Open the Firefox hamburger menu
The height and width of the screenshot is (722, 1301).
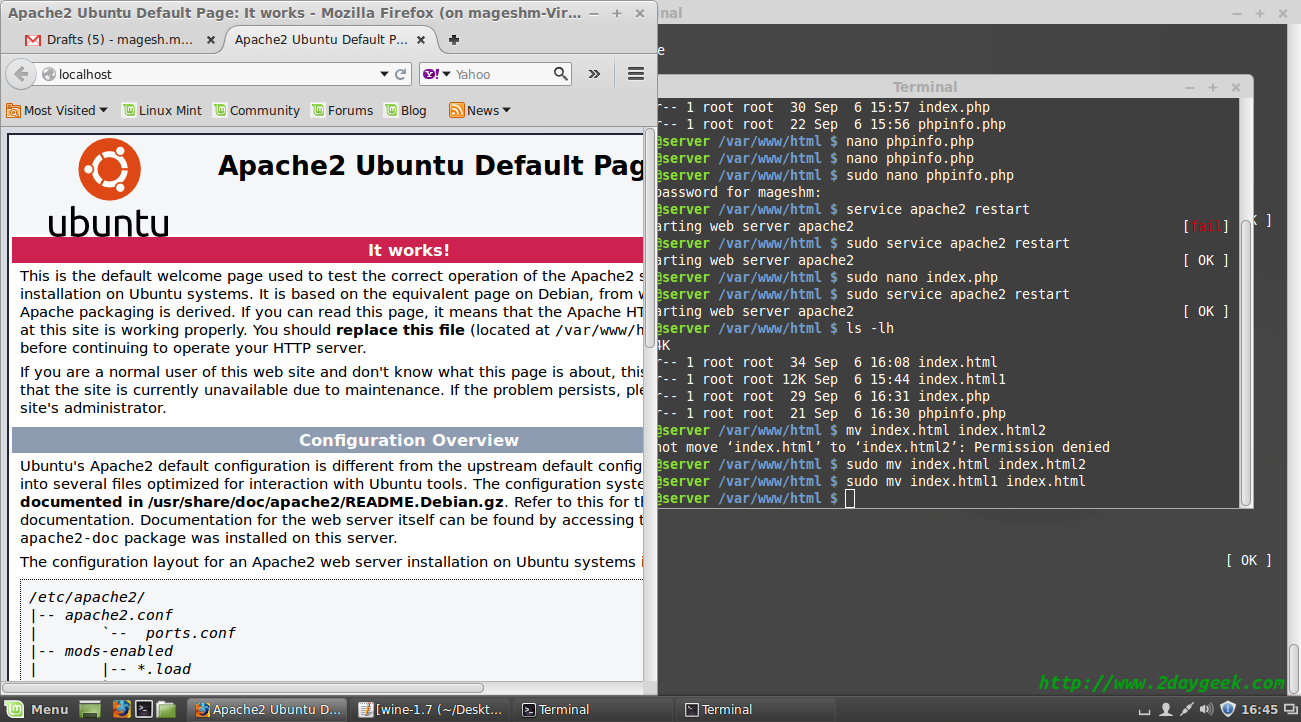pyautogui.click(x=635, y=74)
